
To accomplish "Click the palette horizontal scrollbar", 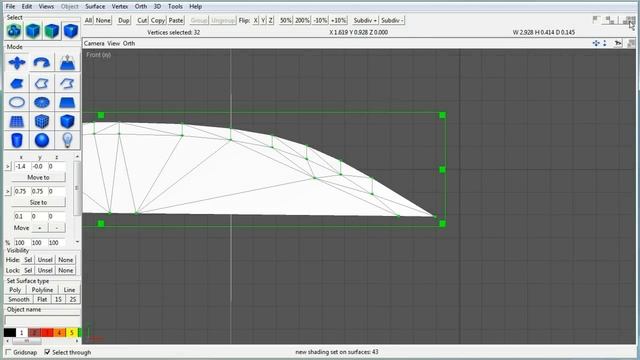I will (x=42, y=341).
